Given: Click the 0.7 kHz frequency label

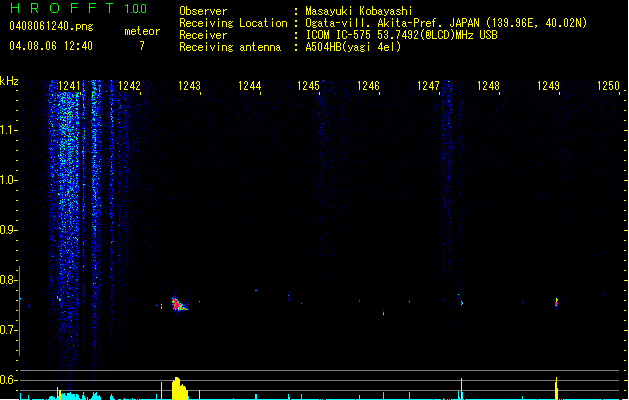Looking at the screenshot, I should 7,330.
